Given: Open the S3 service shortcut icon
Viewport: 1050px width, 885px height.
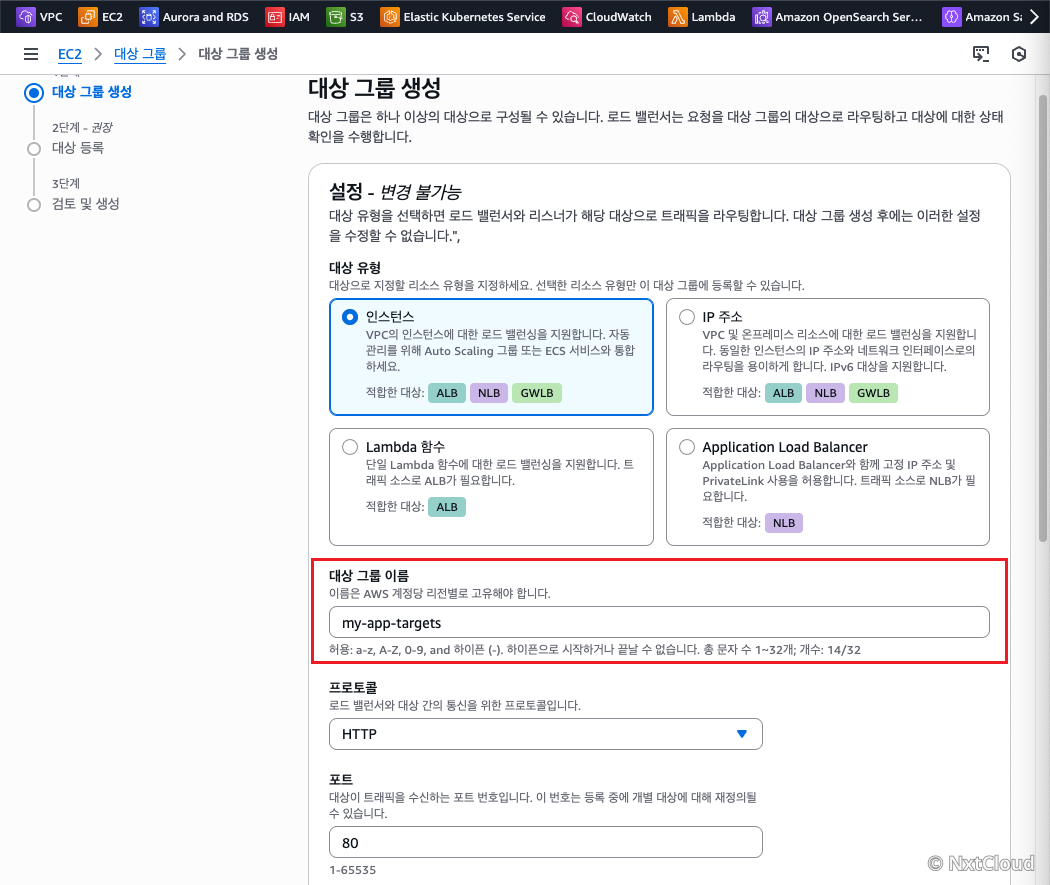Looking at the screenshot, I should click(335, 17).
